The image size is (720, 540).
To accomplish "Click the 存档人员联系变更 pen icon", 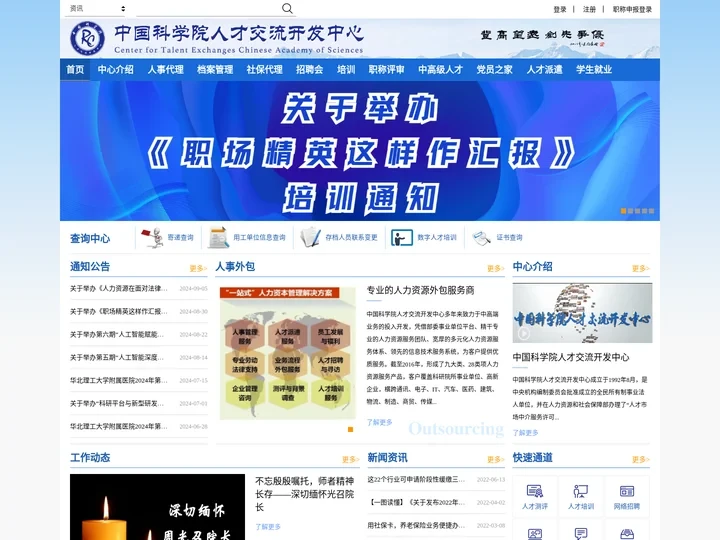I will tap(310, 237).
